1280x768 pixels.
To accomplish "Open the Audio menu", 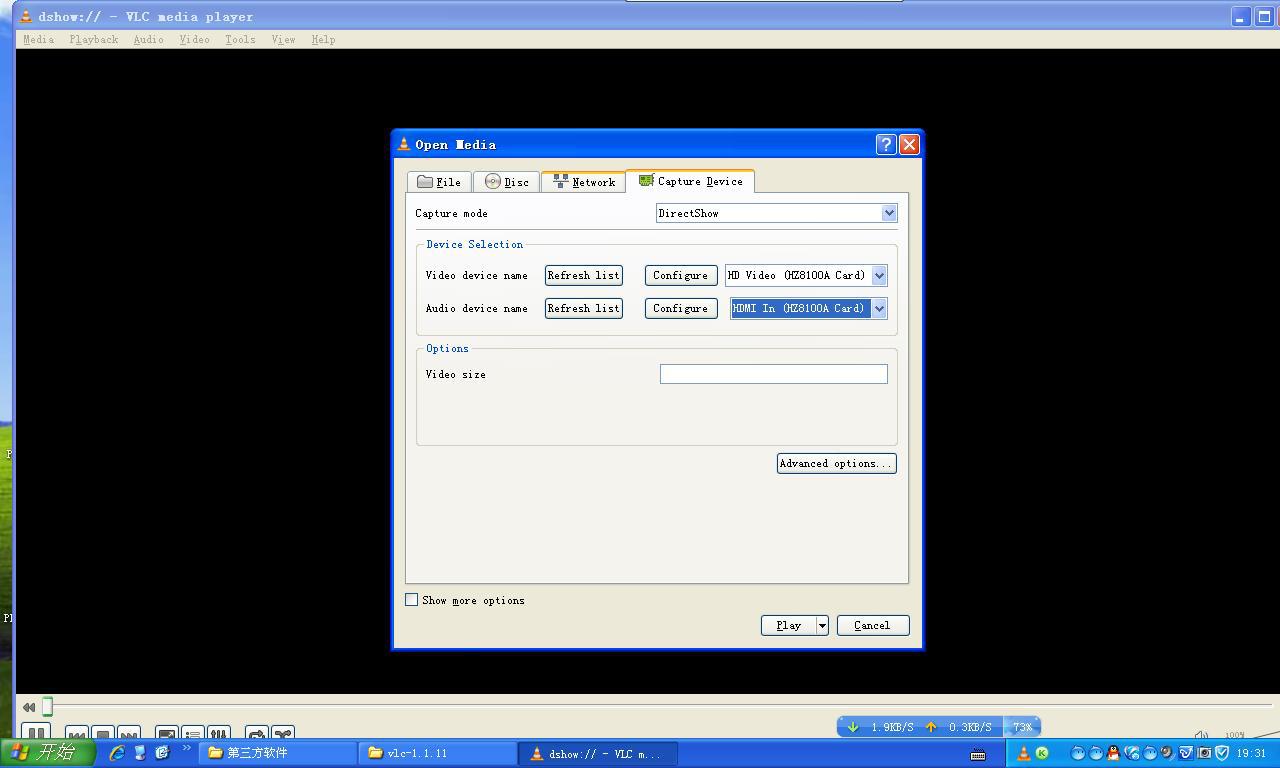I will coord(148,40).
